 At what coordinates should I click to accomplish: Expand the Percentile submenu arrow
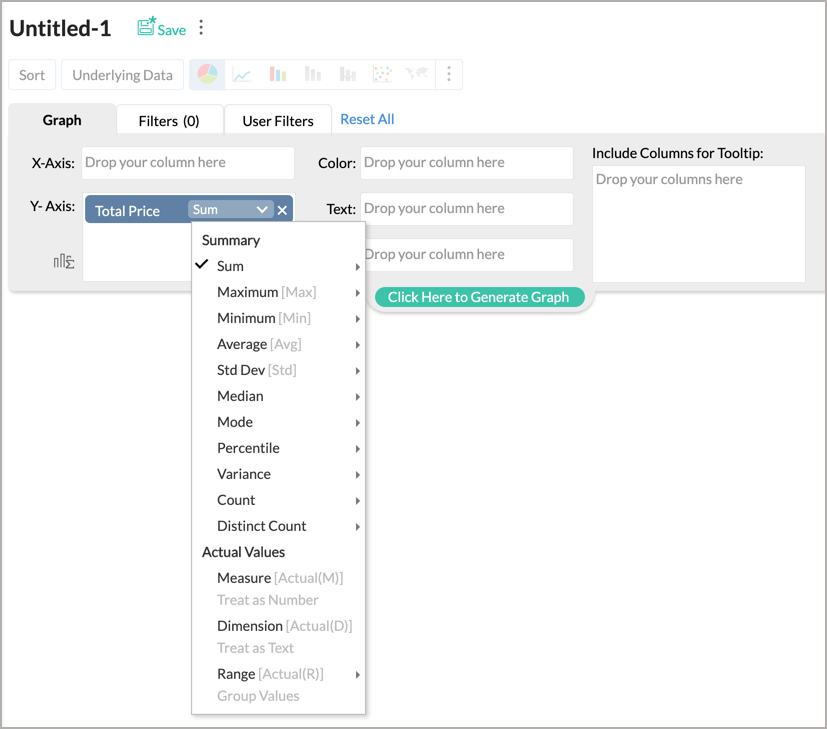pyautogui.click(x=357, y=448)
